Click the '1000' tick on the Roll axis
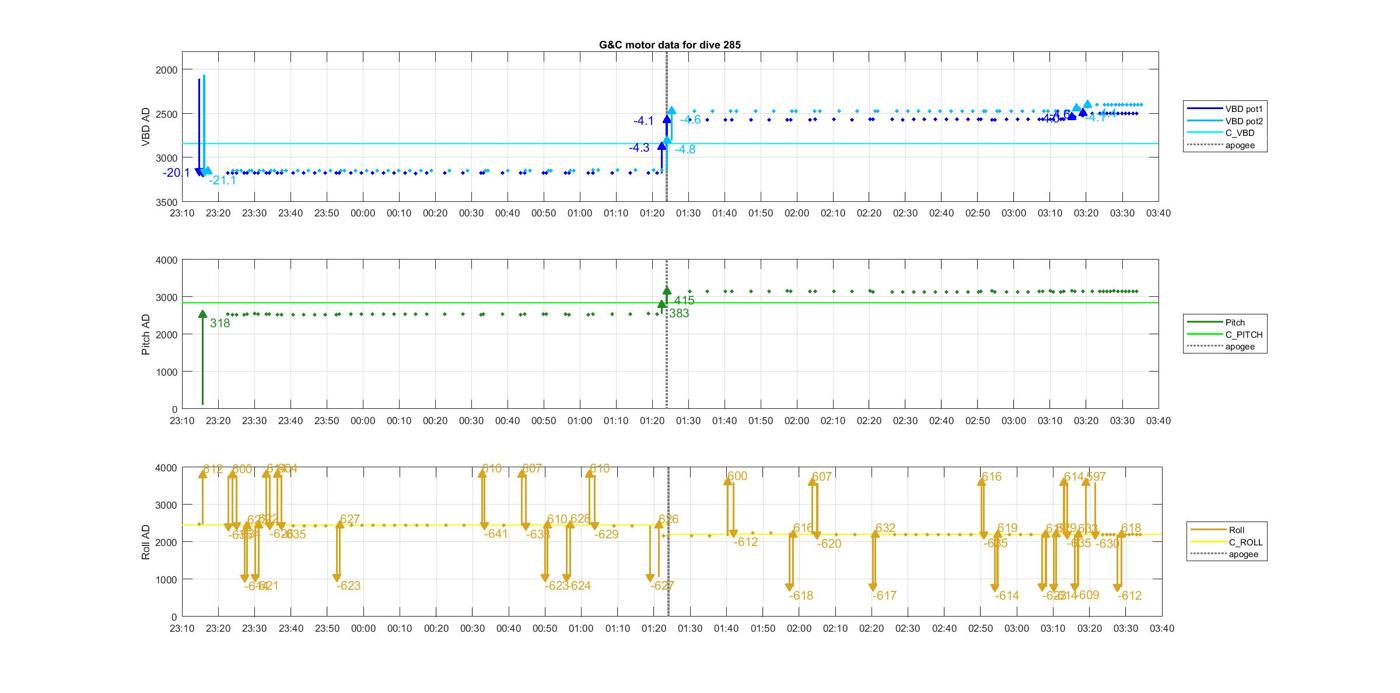Image resolution: width=1400 pixels, height=693 pixels. click(166, 580)
